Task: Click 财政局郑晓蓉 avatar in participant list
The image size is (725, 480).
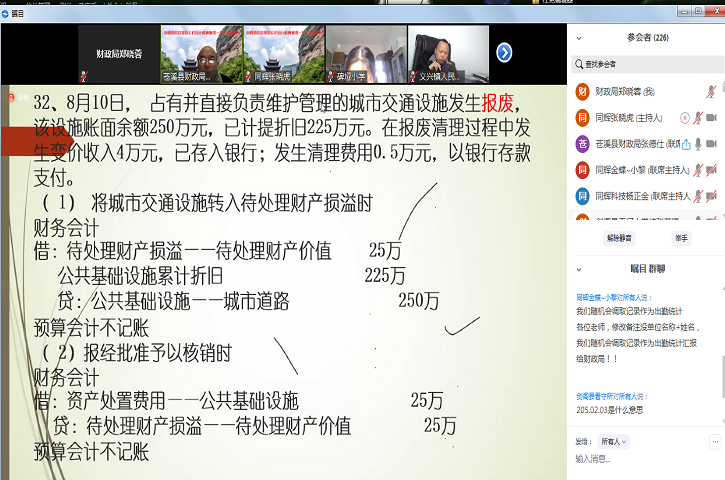Action: 582,91
